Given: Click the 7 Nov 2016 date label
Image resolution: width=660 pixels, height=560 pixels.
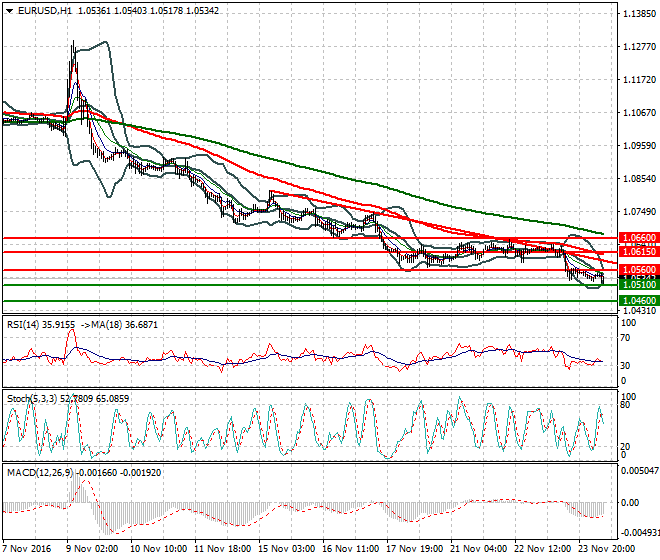Looking at the screenshot, I should [27, 549].
